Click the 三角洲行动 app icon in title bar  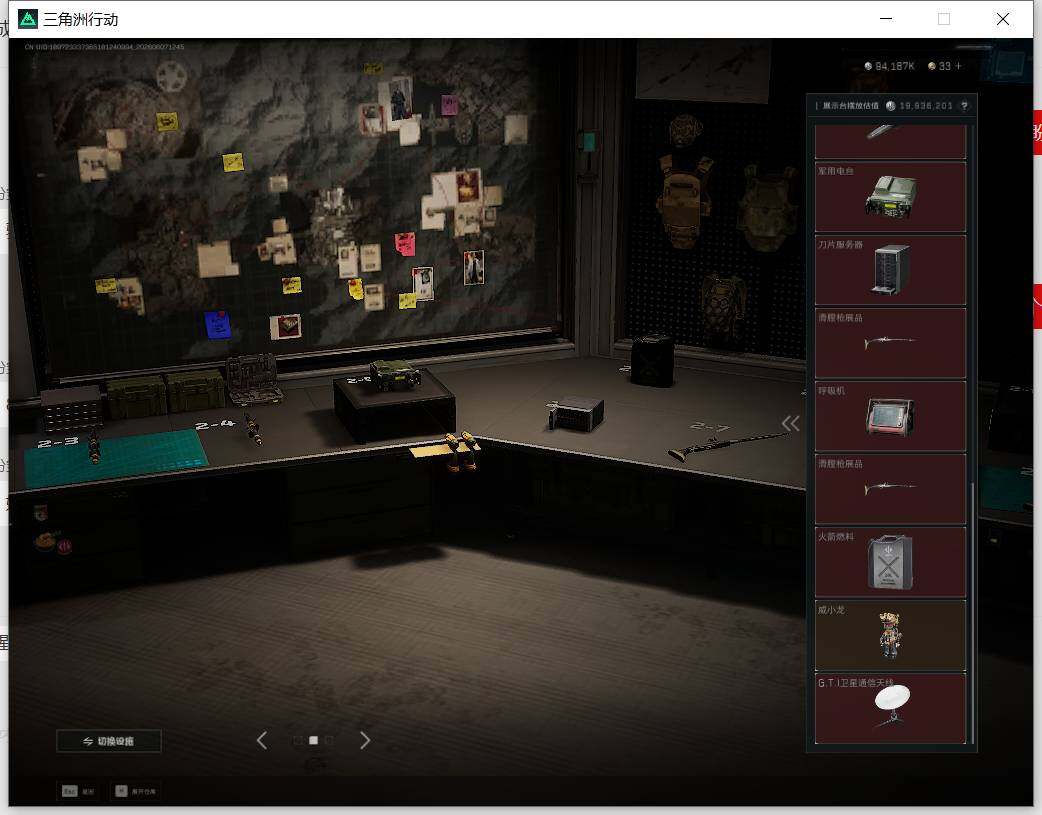28,19
